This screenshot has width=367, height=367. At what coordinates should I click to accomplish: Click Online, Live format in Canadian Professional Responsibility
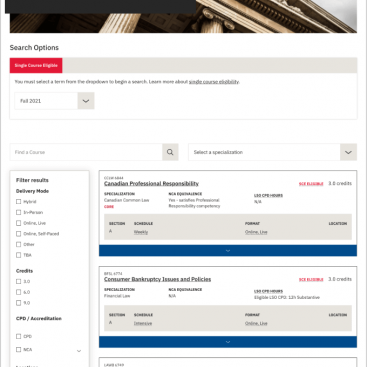(x=256, y=232)
